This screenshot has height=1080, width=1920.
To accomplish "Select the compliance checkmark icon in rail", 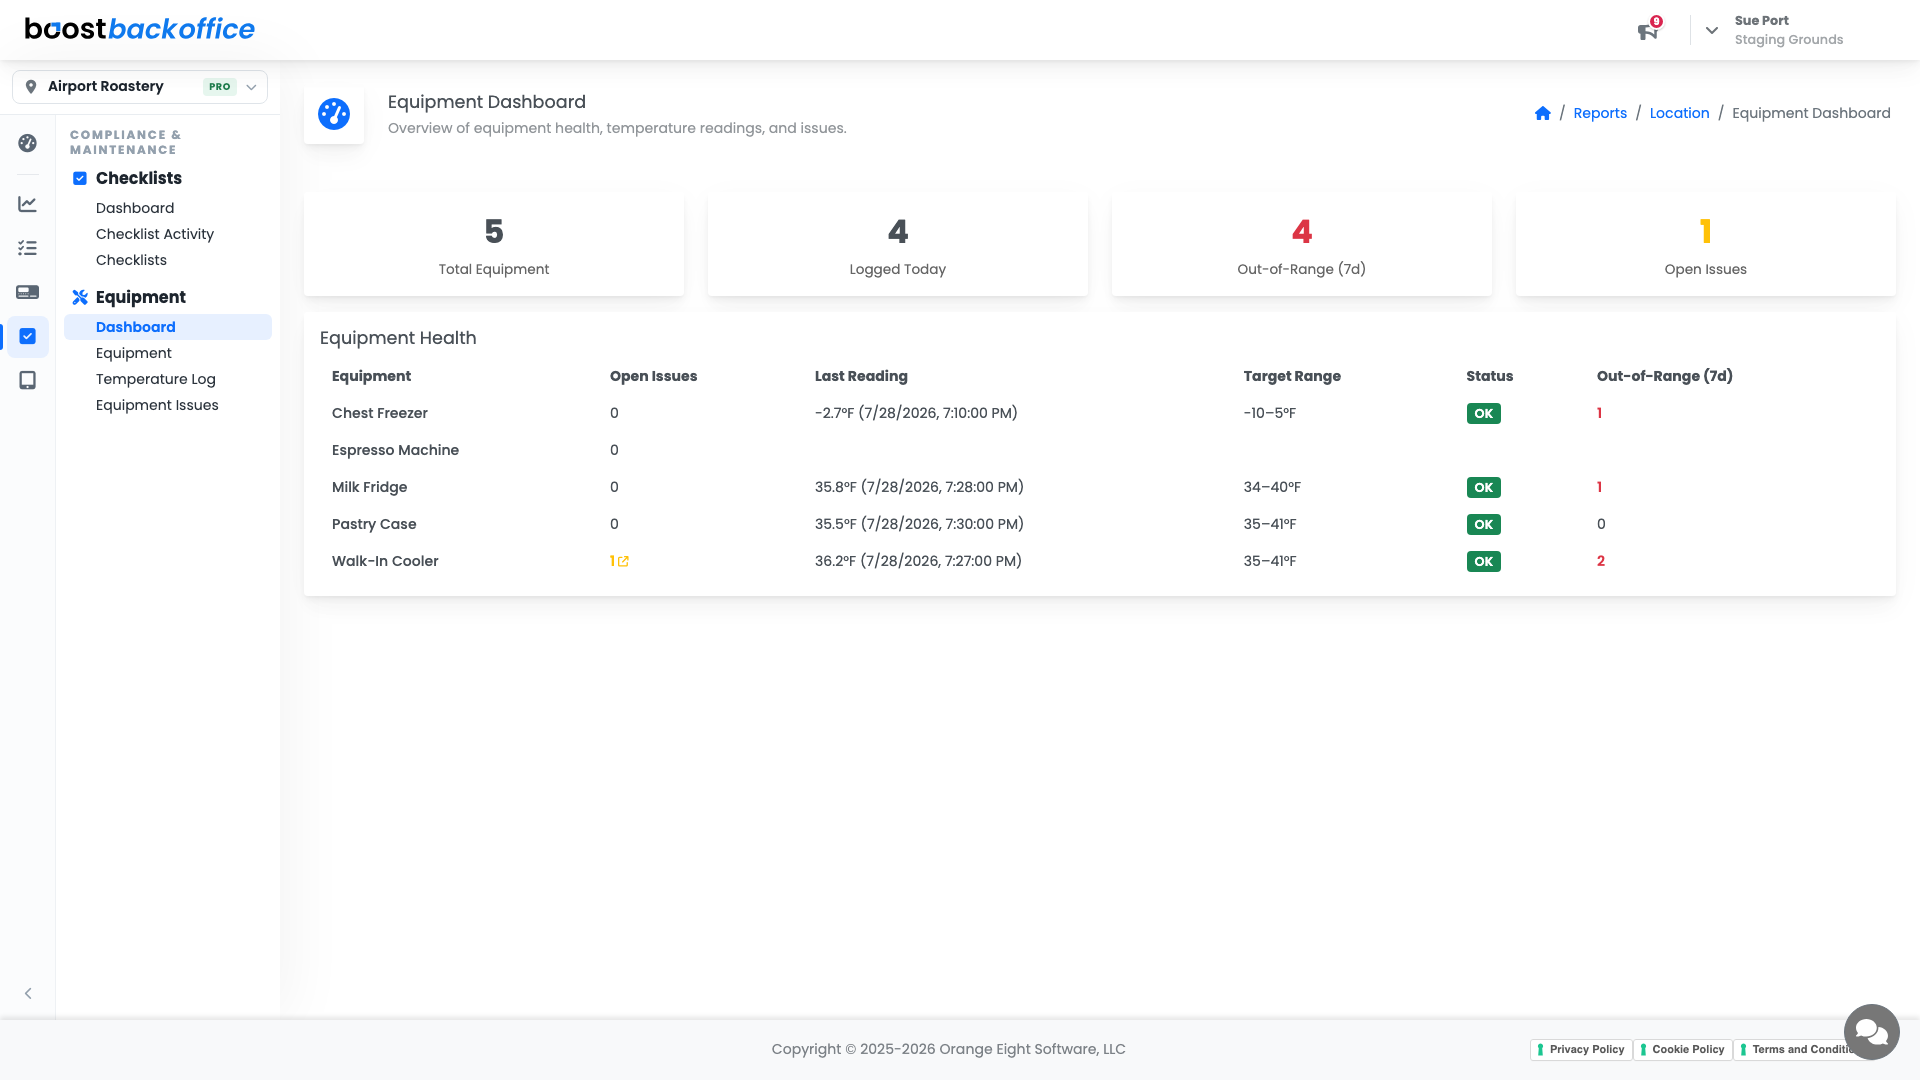I will pos(28,336).
